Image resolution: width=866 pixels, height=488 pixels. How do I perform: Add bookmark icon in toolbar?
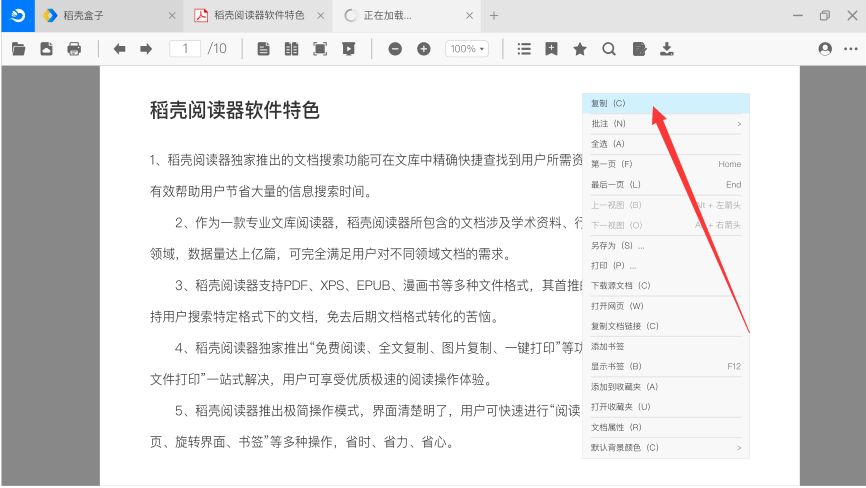(551, 49)
